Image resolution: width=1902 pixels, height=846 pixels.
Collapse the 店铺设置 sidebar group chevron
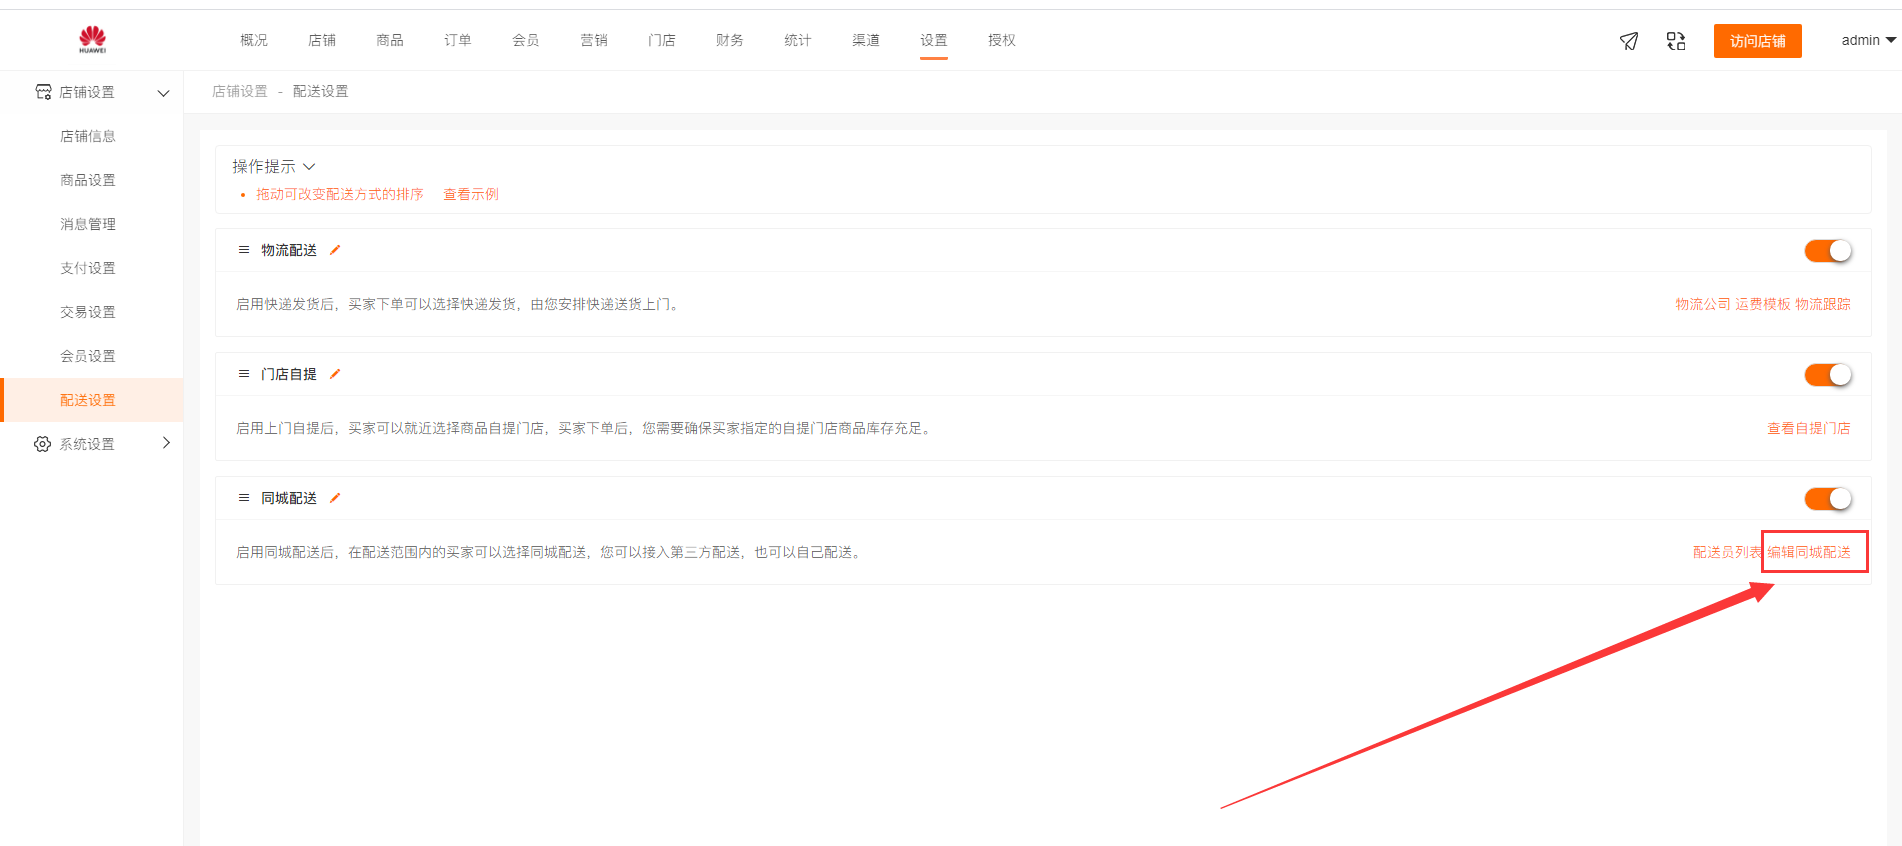163,93
